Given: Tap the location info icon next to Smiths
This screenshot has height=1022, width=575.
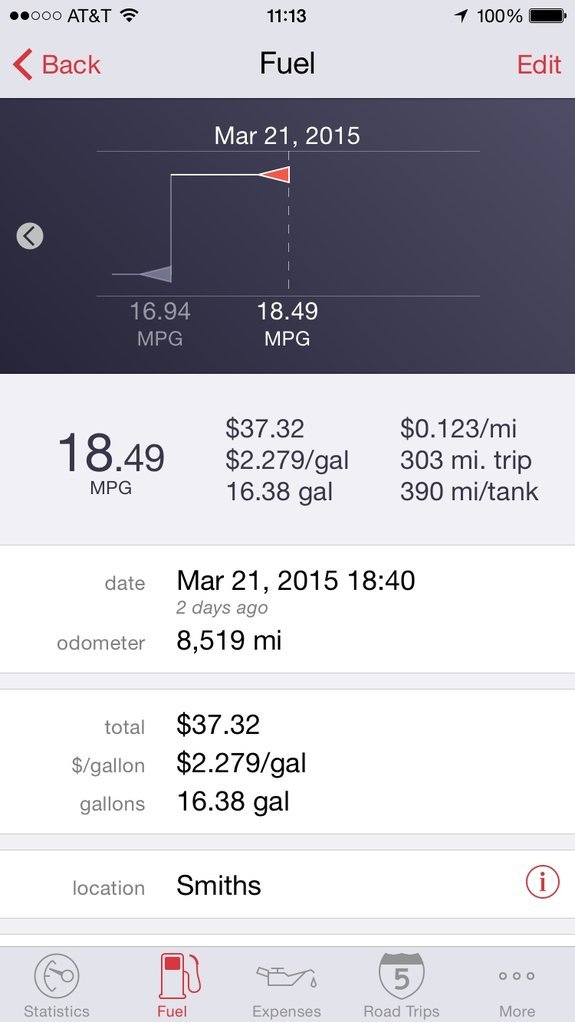Looking at the screenshot, I should (x=542, y=883).
